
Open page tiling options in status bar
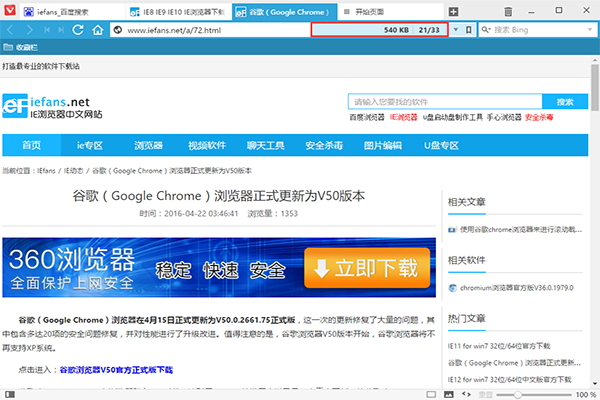point(431,394)
